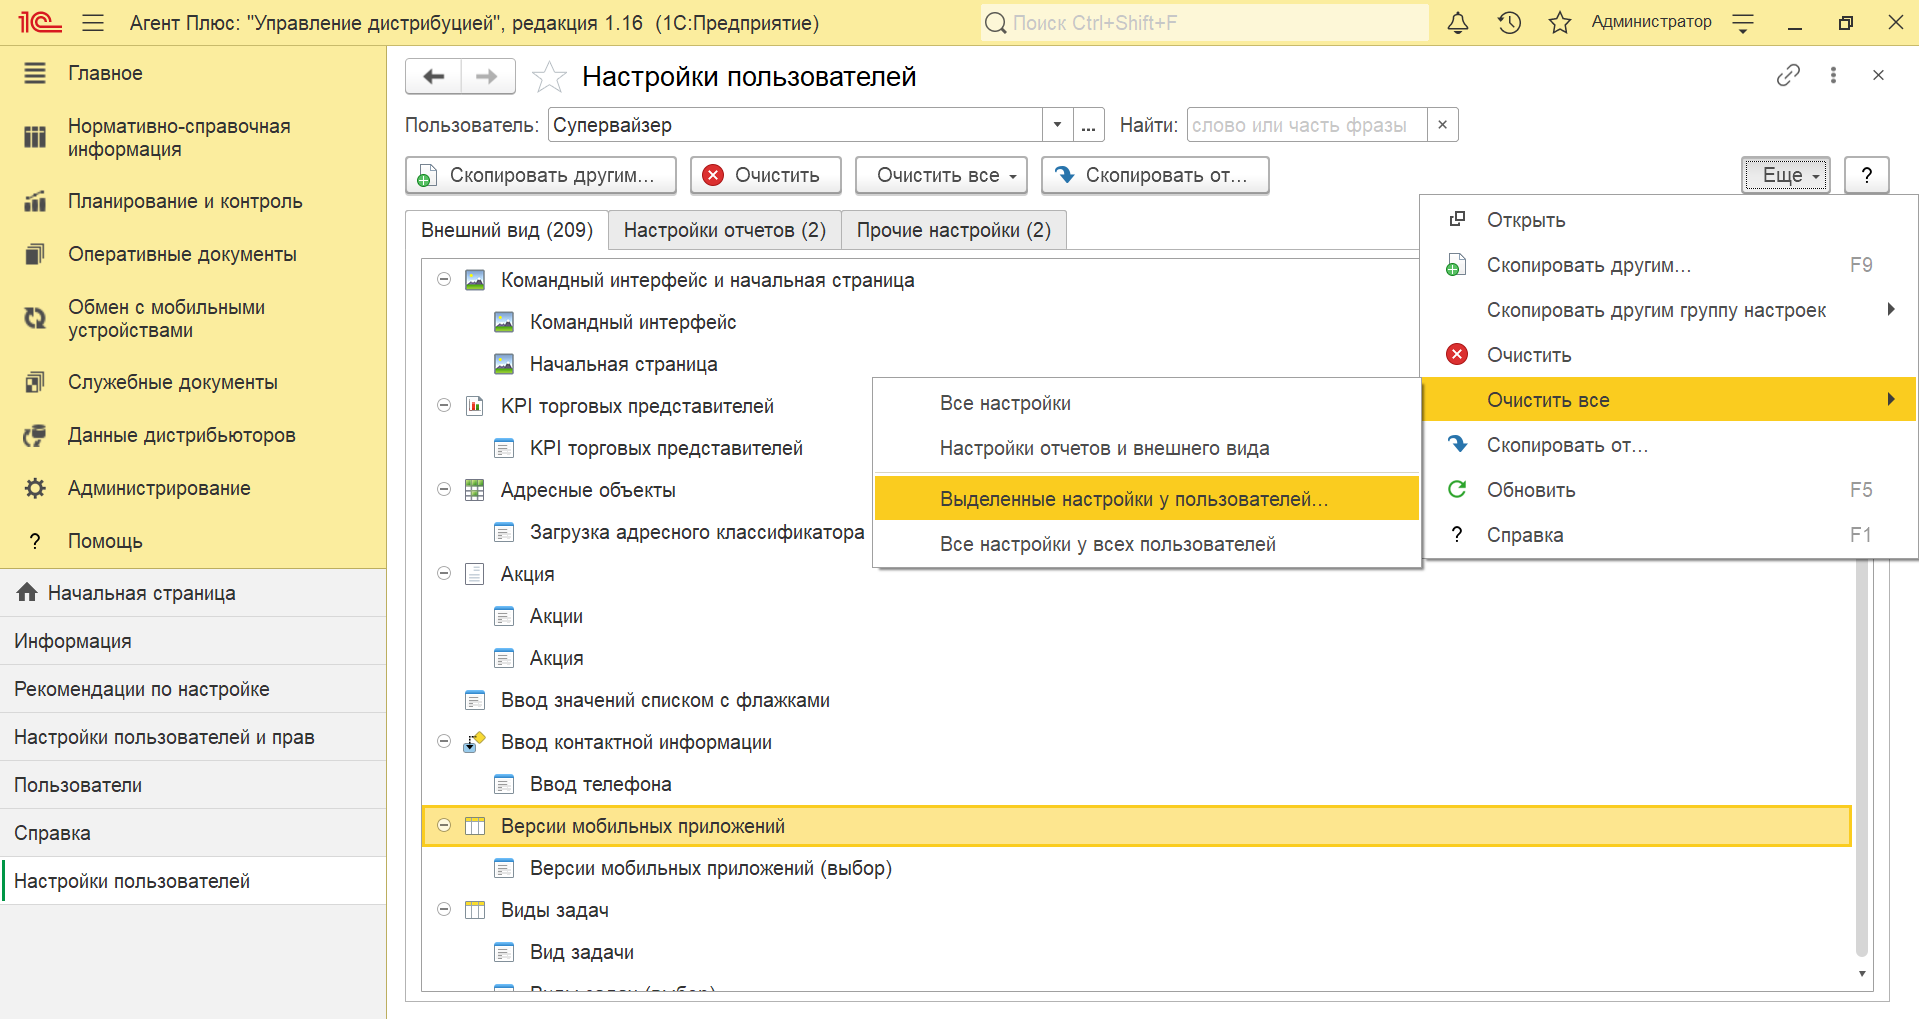Viewport: 1919px width, 1019px height.
Task: Select Внешний вид (209) tab
Action: (507, 230)
